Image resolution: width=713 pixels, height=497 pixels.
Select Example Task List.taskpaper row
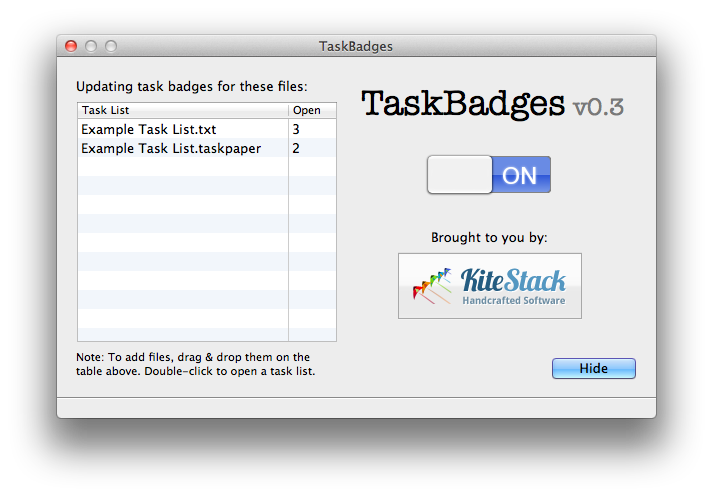[x=207, y=148]
